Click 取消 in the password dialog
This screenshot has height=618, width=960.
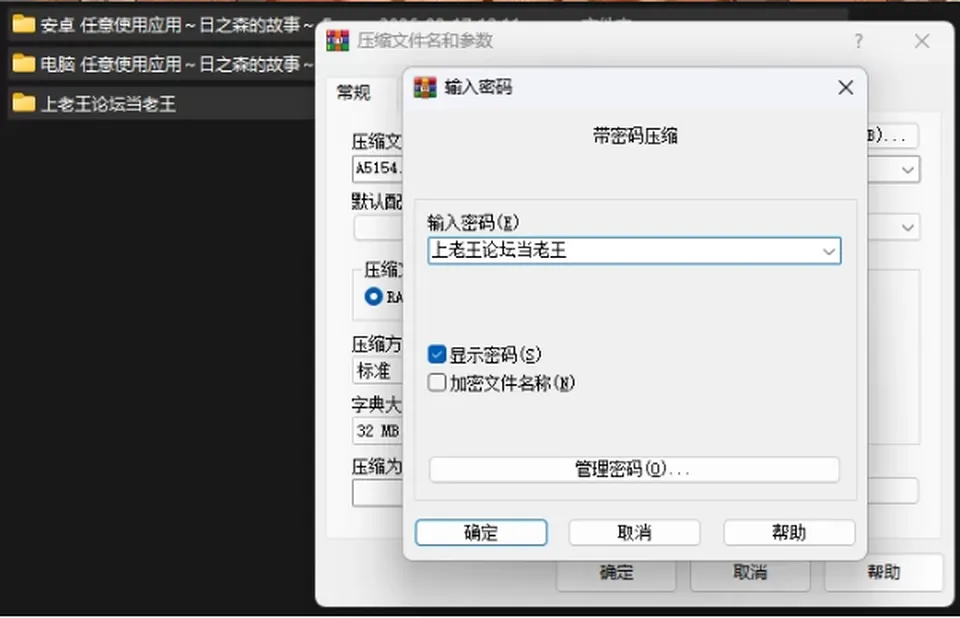pos(634,532)
